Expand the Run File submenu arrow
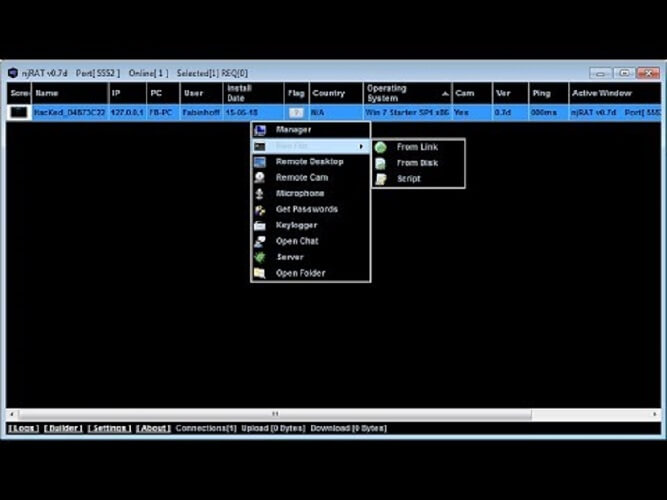Image resolution: width=667 pixels, height=500 pixels. [x=361, y=146]
